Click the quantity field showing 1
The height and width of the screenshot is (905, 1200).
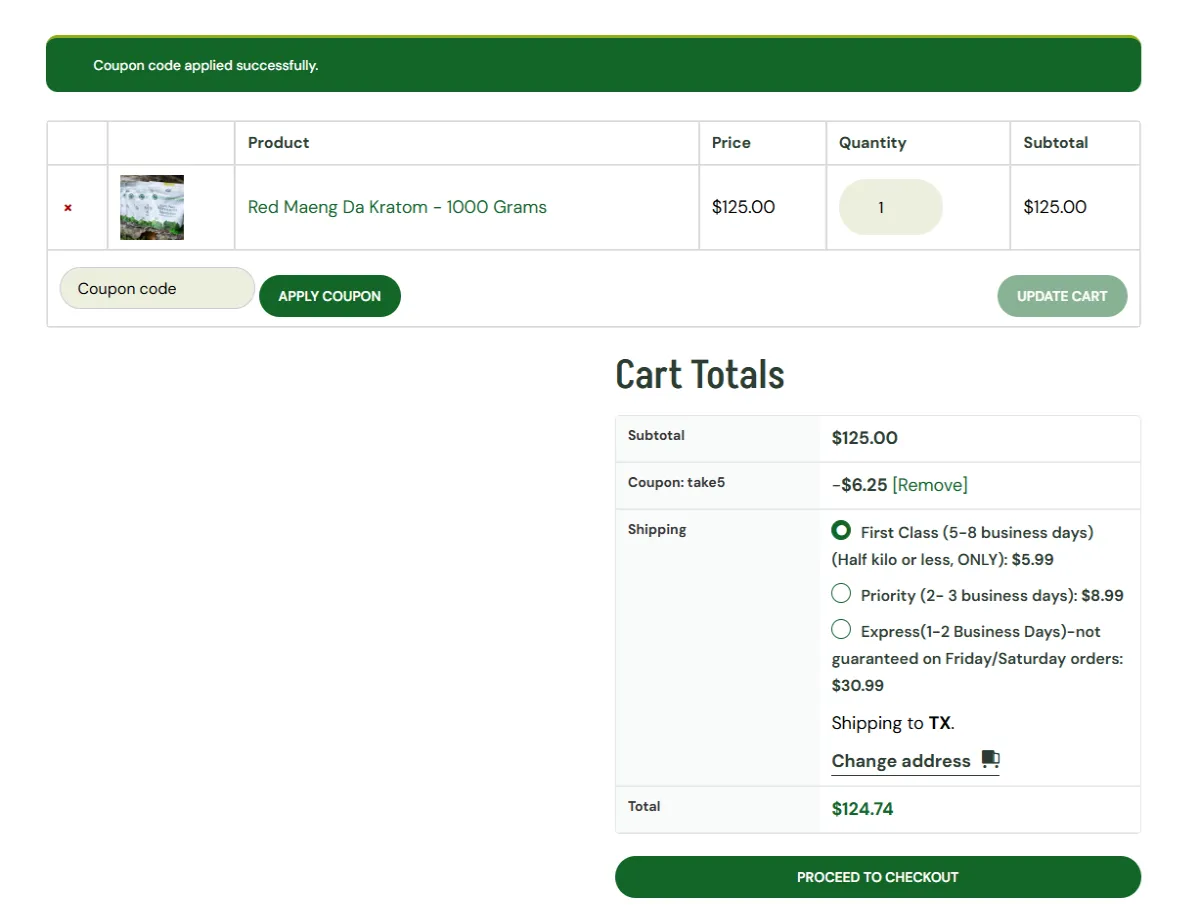(x=890, y=207)
